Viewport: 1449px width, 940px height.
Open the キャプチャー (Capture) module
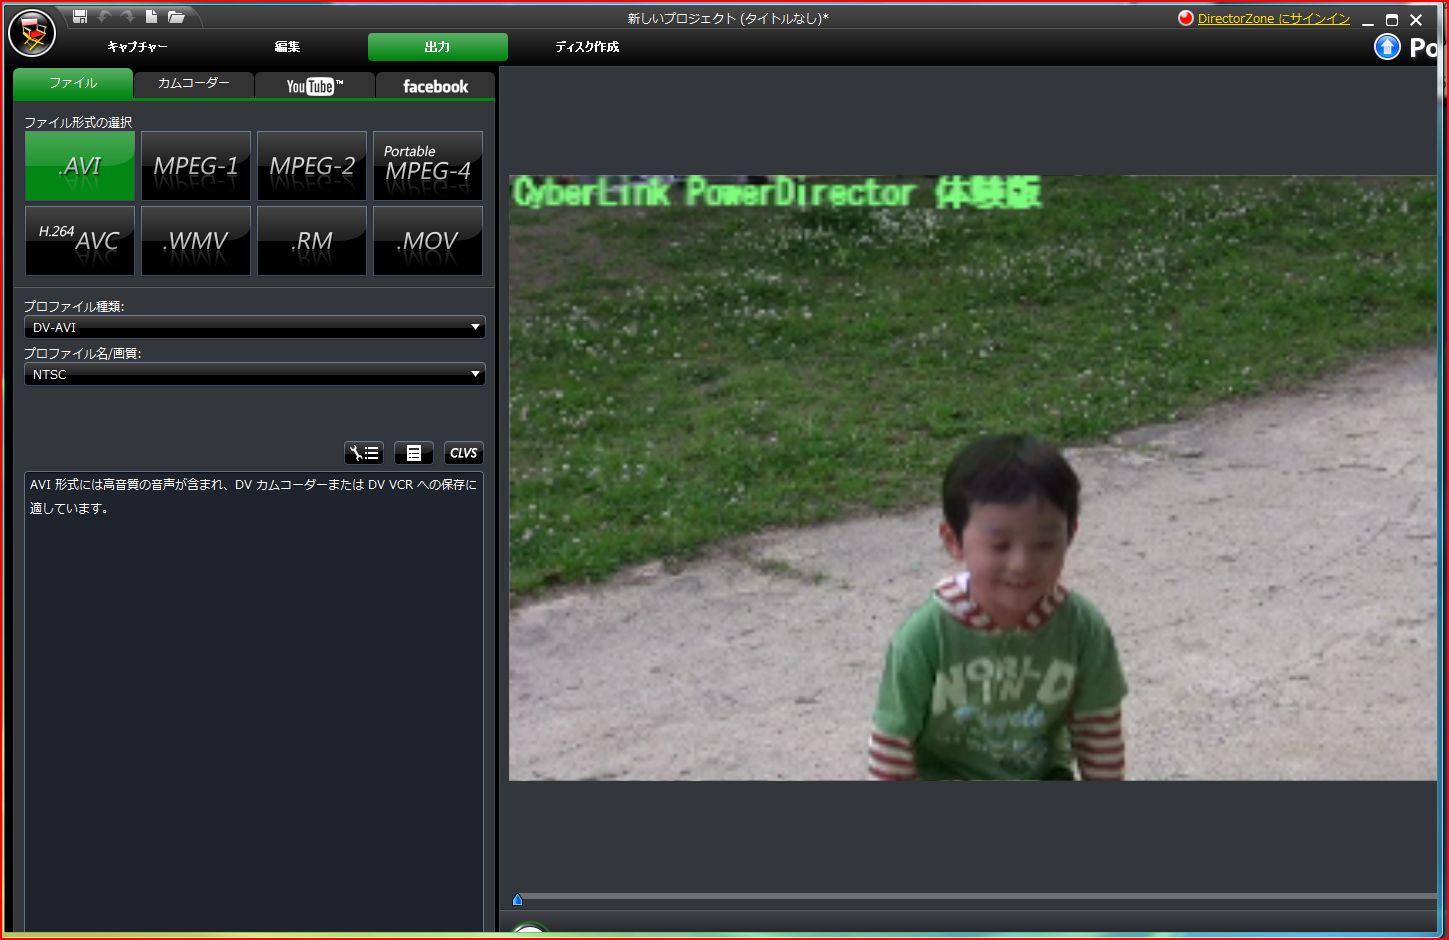137,47
